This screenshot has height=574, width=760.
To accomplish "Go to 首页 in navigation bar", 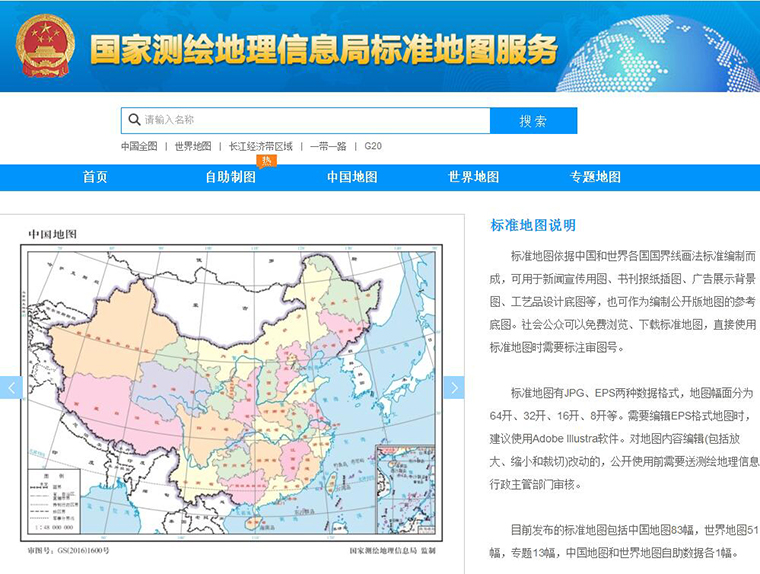I will pos(95,177).
